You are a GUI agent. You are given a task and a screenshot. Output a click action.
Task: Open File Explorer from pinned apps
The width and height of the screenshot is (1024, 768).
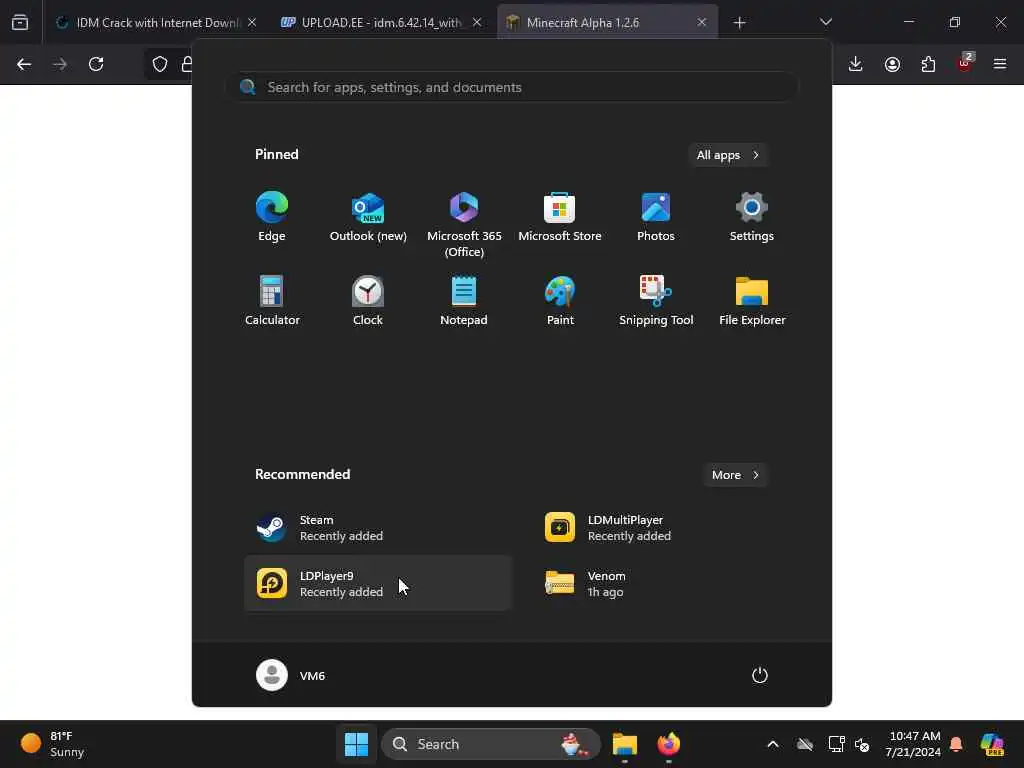(752, 301)
